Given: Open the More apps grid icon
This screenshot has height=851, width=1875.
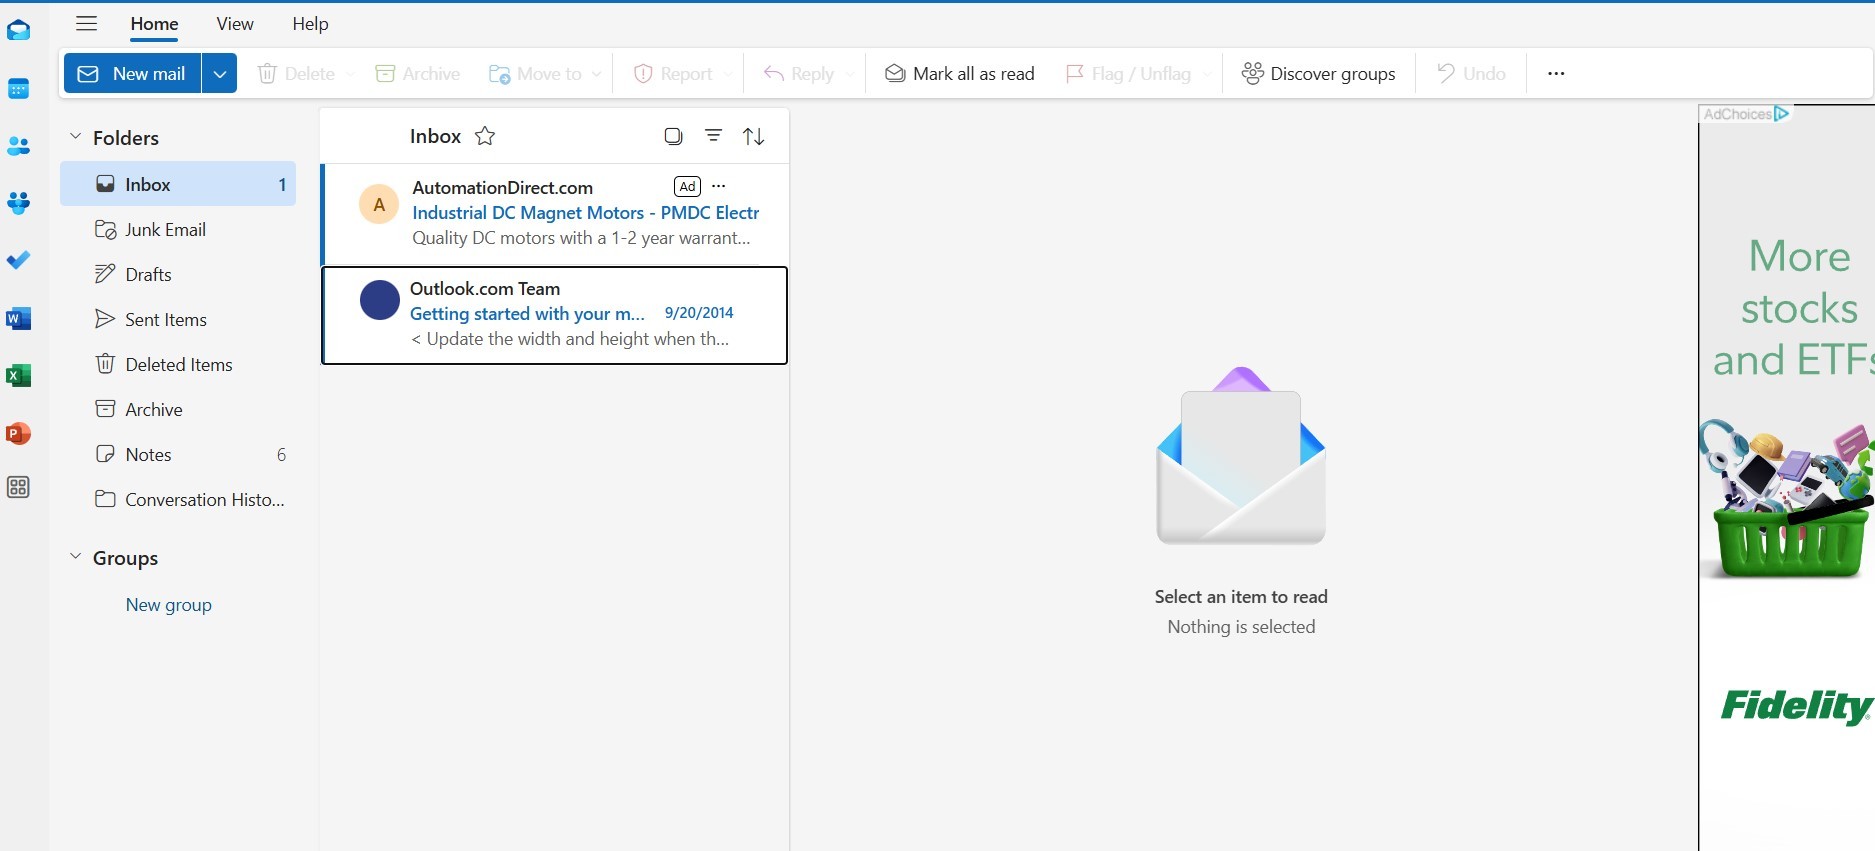Looking at the screenshot, I should tap(18, 488).
